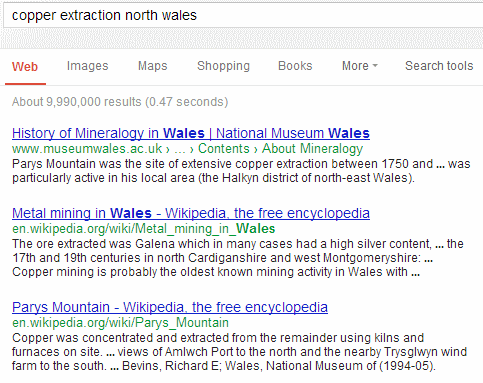Open 'History of Mineralogy in Wales' result
Viewport: 483px width, 383px height.
click(x=191, y=133)
